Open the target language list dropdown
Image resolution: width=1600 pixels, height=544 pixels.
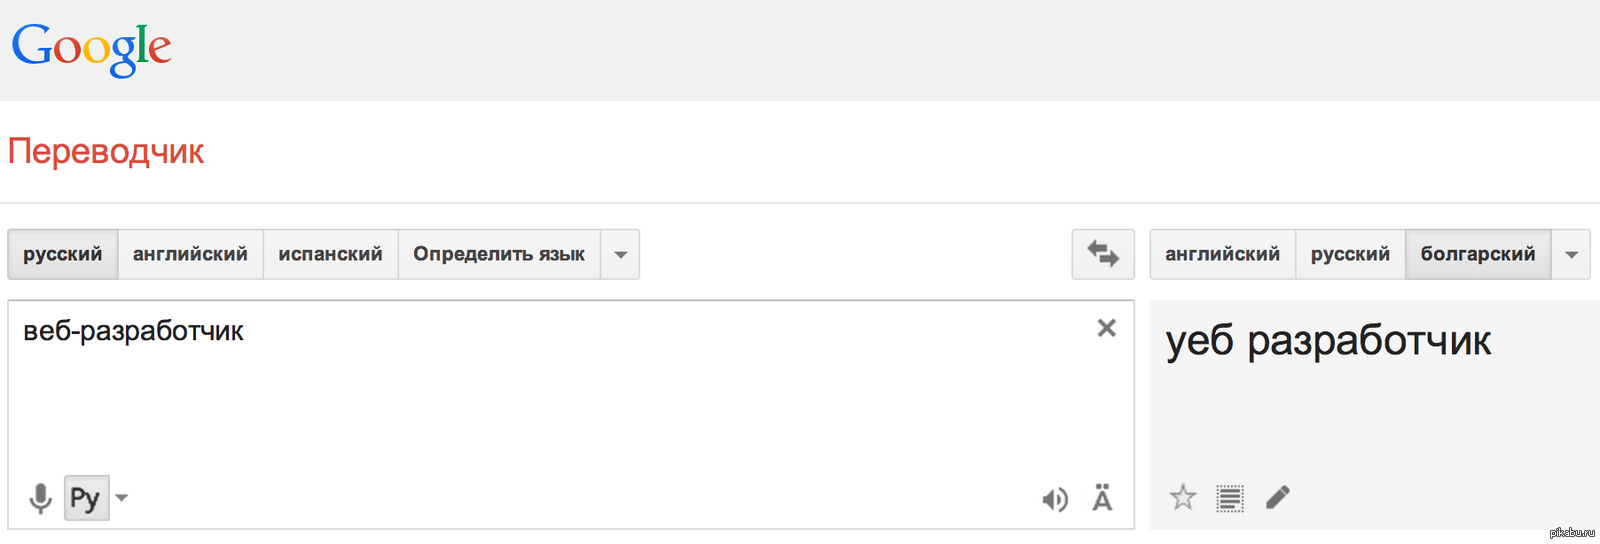1571,254
